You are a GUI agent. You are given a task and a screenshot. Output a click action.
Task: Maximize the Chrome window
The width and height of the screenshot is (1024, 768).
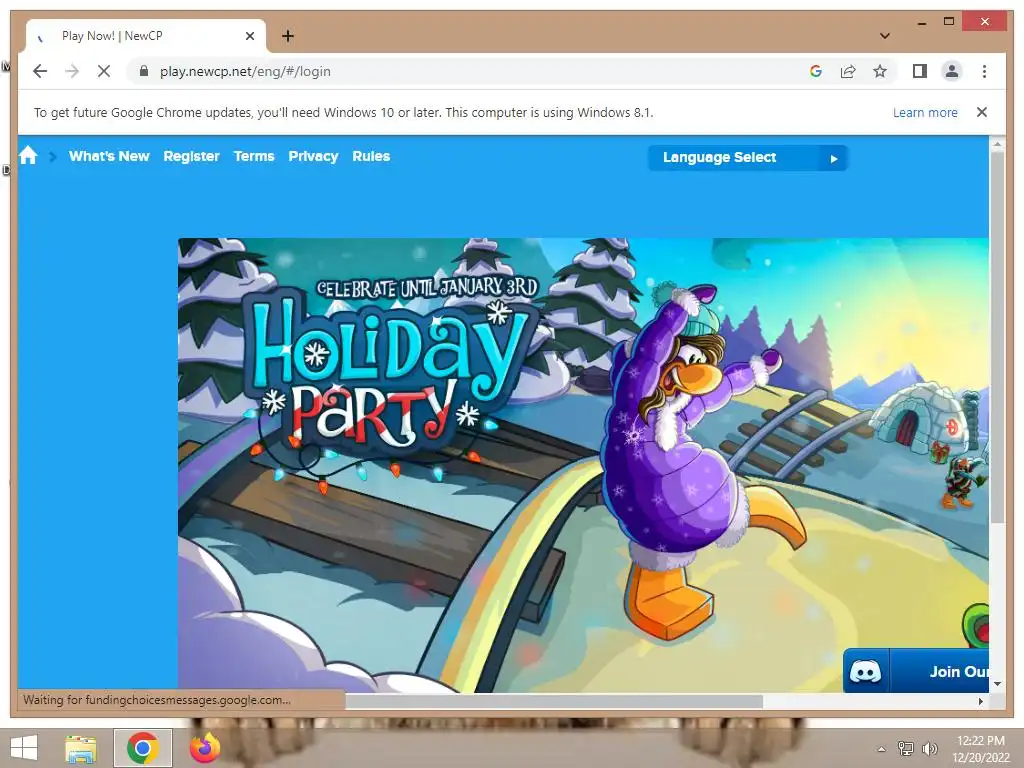point(949,22)
